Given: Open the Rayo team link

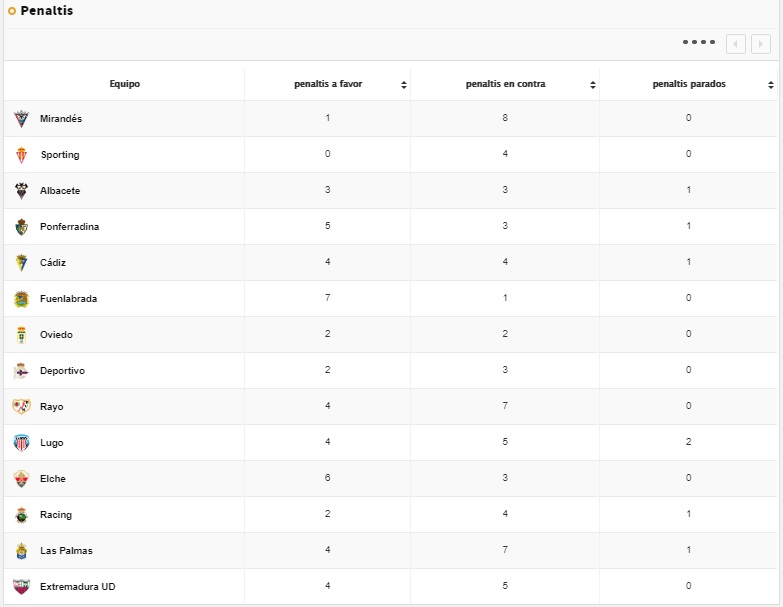Looking at the screenshot, I should 52,407.
